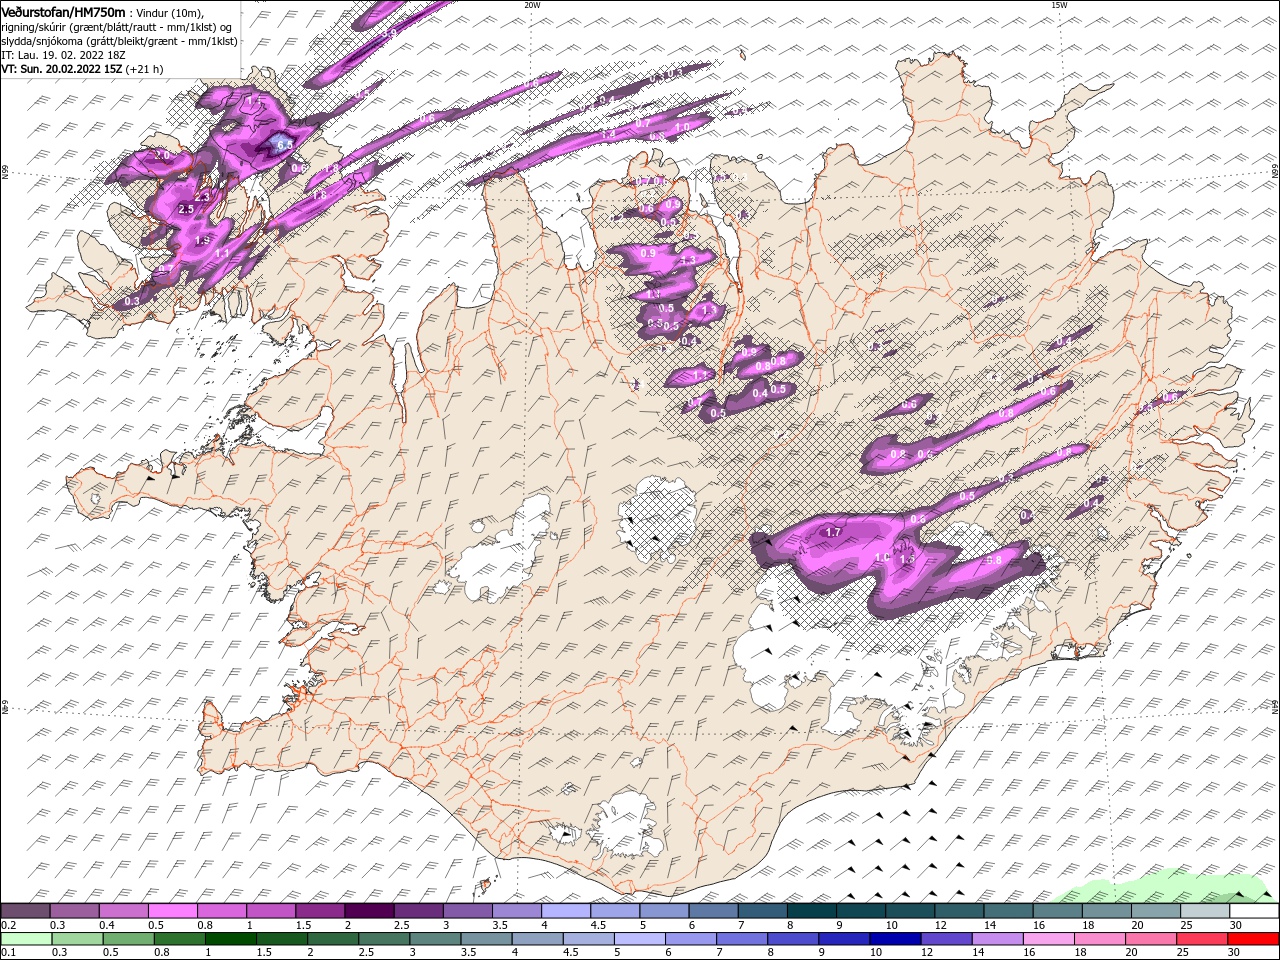The image size is (1280, 960).
Task: Click the 1.7 snowfall value label
Action: click(x=833, y=533)
